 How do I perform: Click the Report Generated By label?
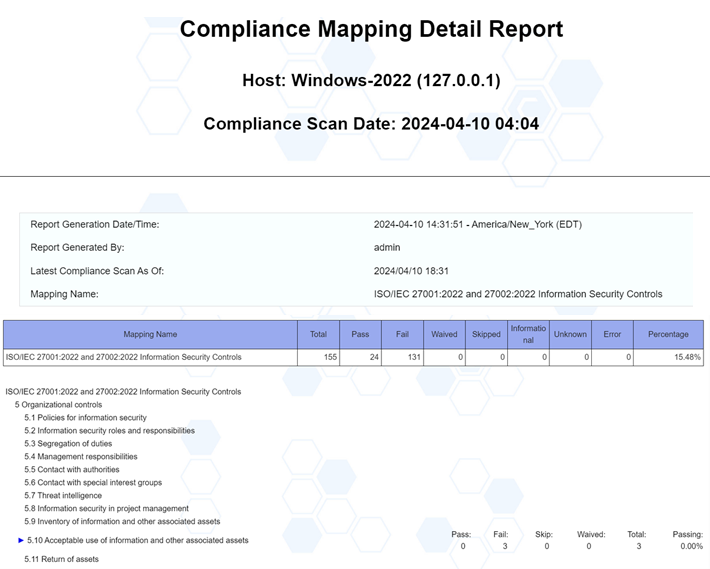pos(77,248)
